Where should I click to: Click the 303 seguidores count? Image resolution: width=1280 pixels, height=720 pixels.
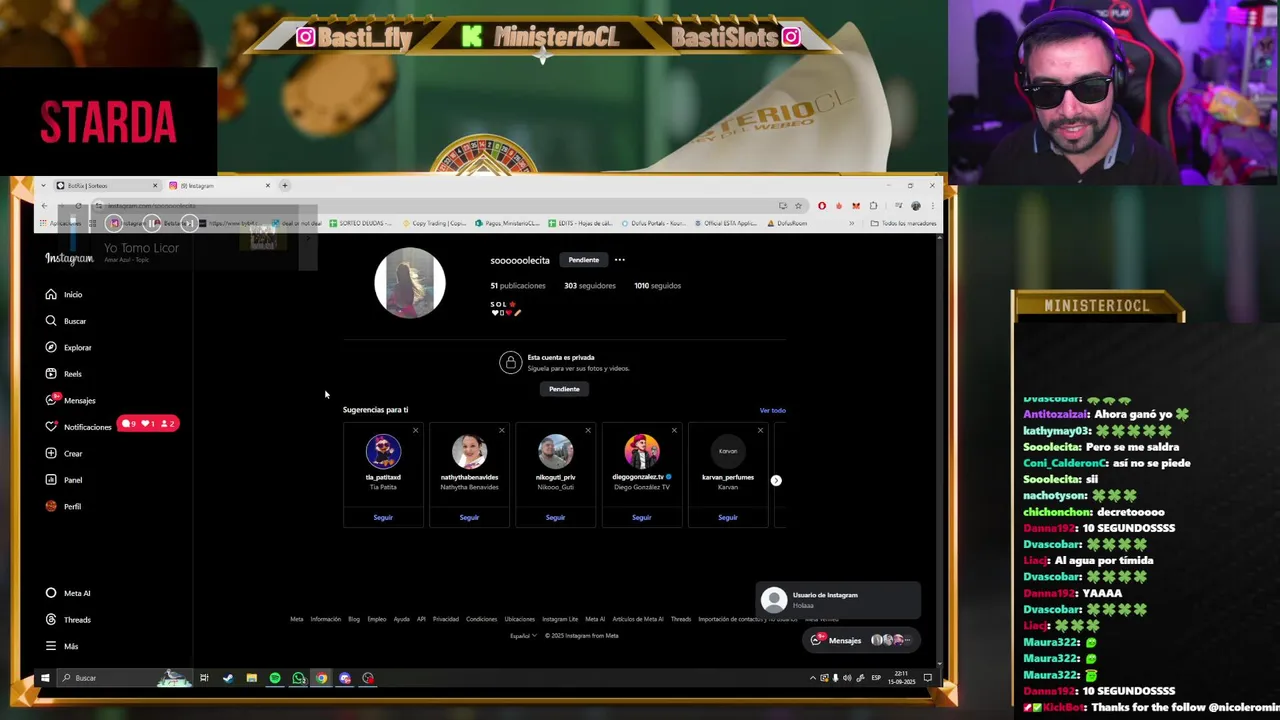click(x=590, y=286)
